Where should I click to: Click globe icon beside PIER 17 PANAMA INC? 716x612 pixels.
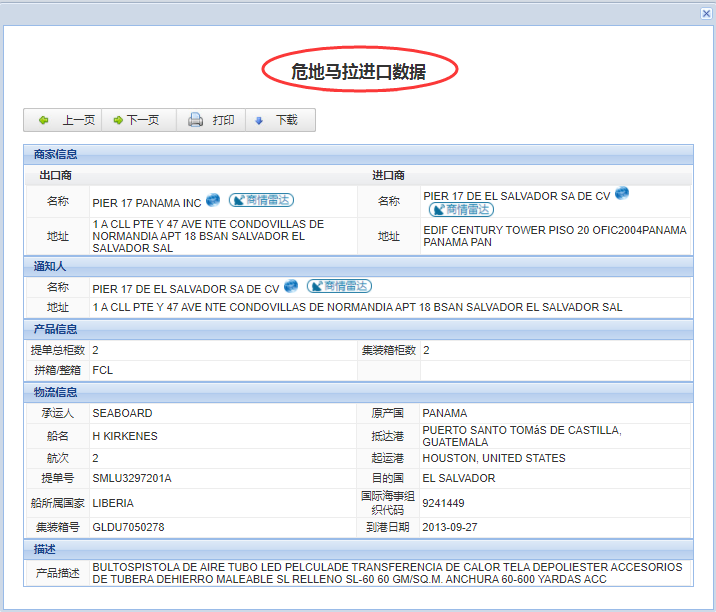[213, 201]
